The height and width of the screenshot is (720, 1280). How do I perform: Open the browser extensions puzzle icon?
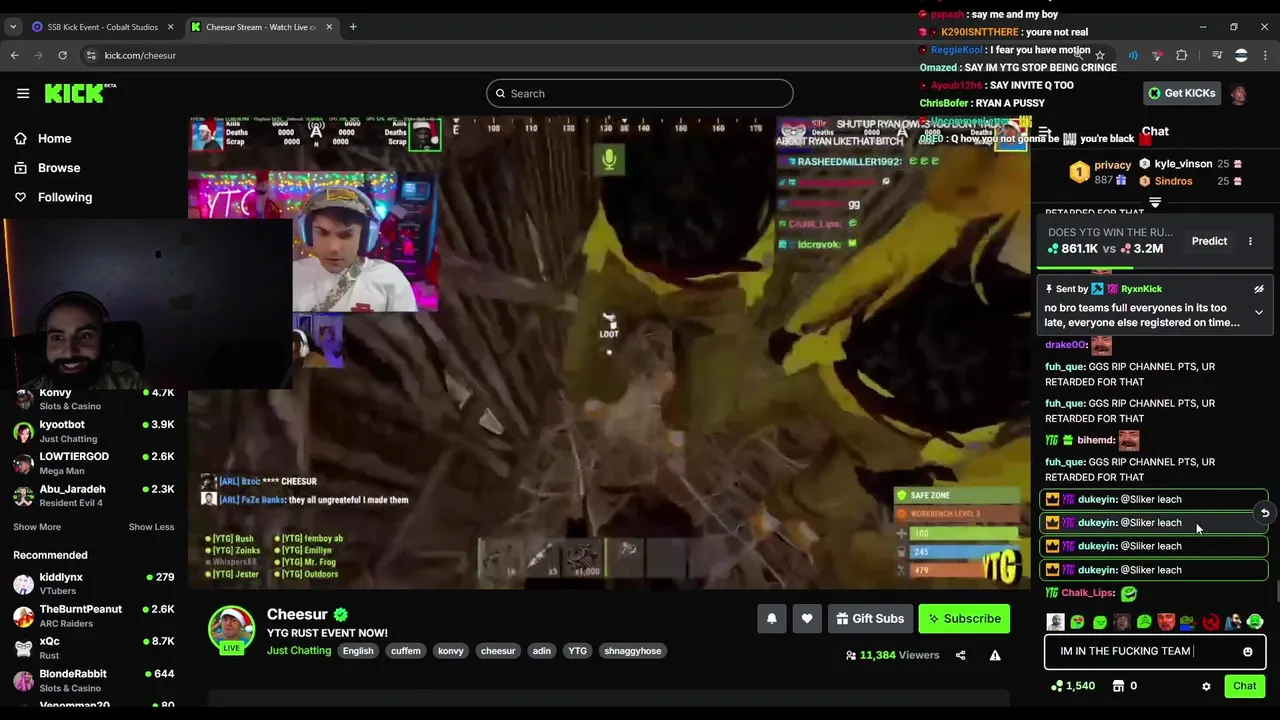click(x=1182, y=55)
